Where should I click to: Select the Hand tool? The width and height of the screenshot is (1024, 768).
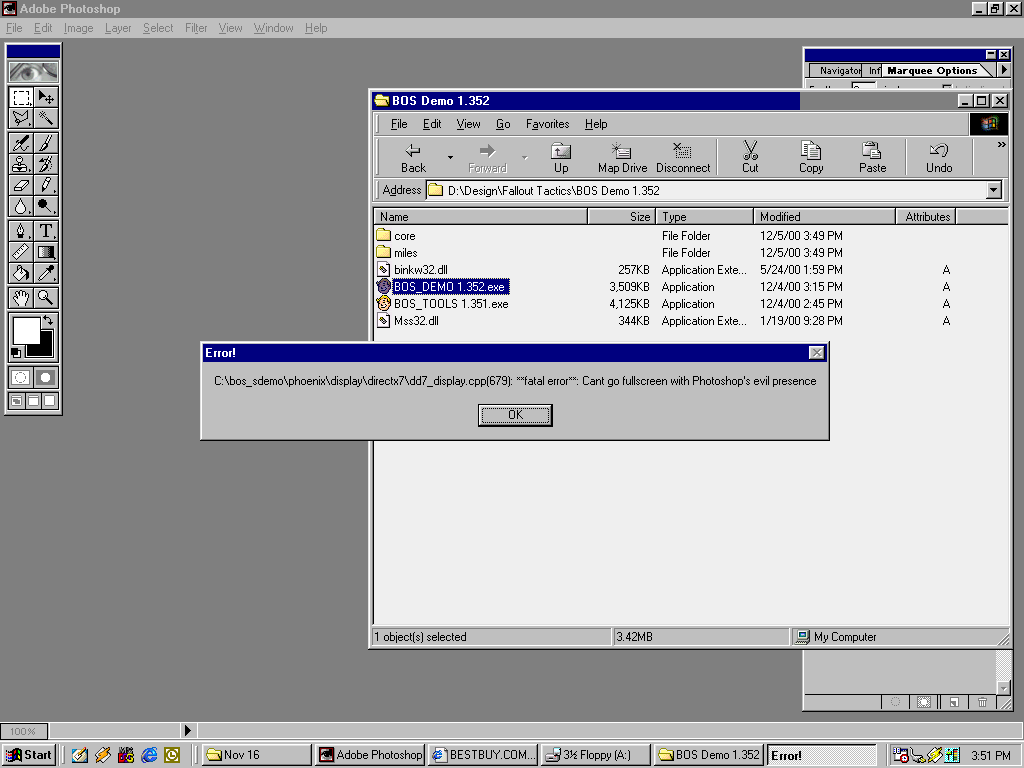click(22, 298)
